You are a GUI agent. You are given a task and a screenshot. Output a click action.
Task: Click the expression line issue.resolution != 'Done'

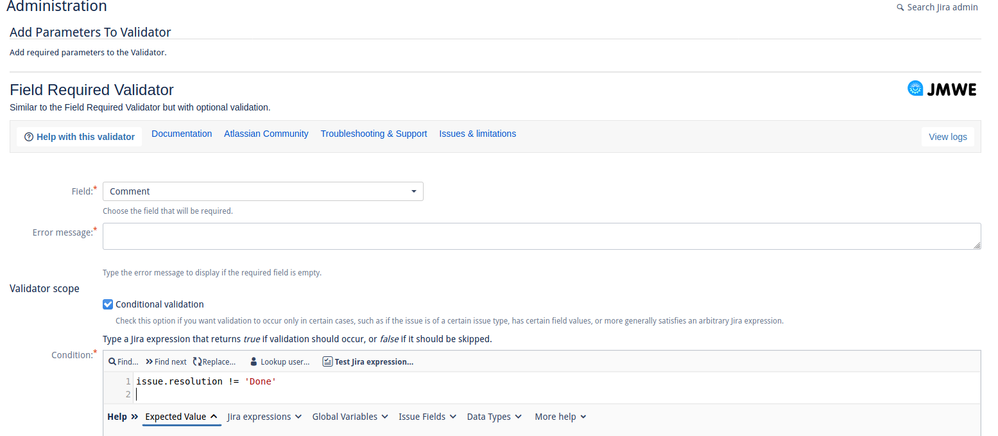pyautogui.click(x=206, y=381)
